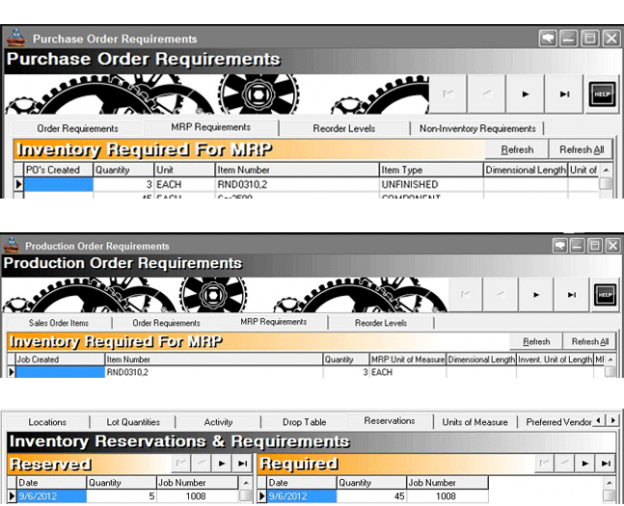Go to next record in Required panel
Image resolution: width=624 pixels, height=506 pixels.
click(x=585, y=463)
